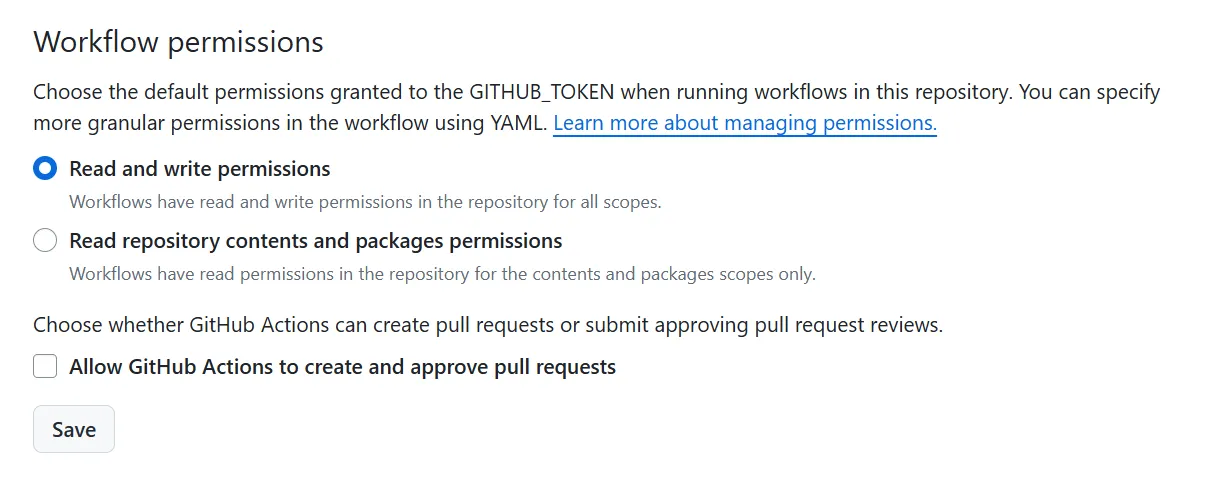Click the 'read and write permissions for all scopes' description
This screenshot has width=1210, height=491.
click(x=365, y=201)
